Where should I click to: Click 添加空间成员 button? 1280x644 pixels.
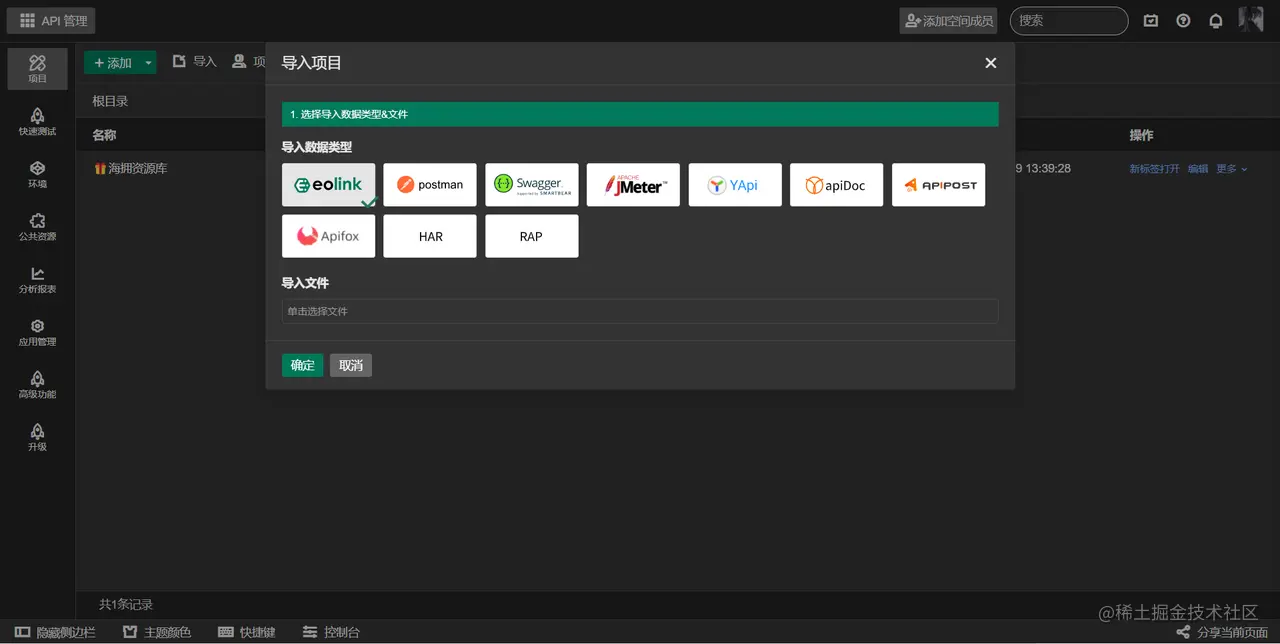point(948,20)
